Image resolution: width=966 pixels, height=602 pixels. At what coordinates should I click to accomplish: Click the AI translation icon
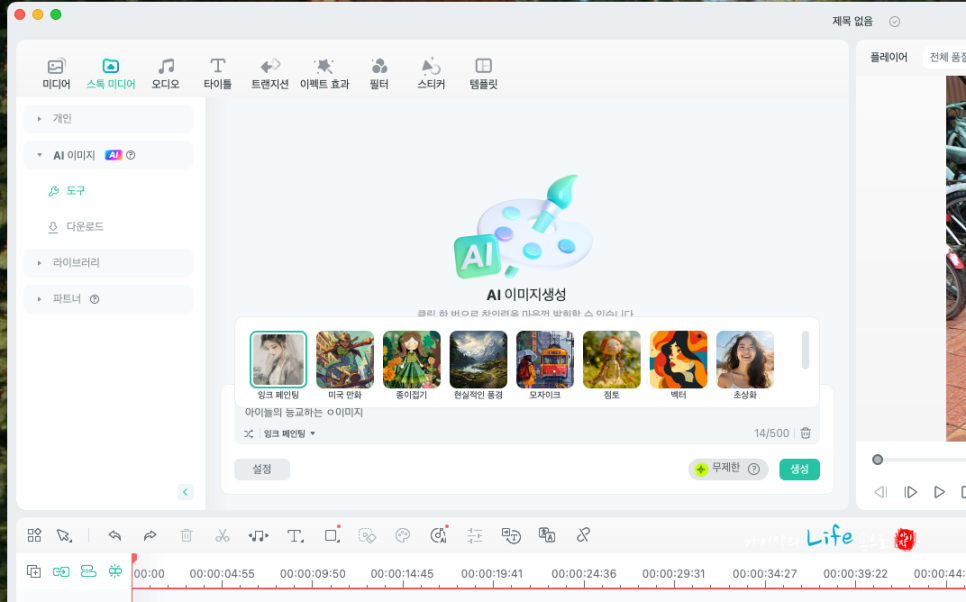[x=546, y=535]
